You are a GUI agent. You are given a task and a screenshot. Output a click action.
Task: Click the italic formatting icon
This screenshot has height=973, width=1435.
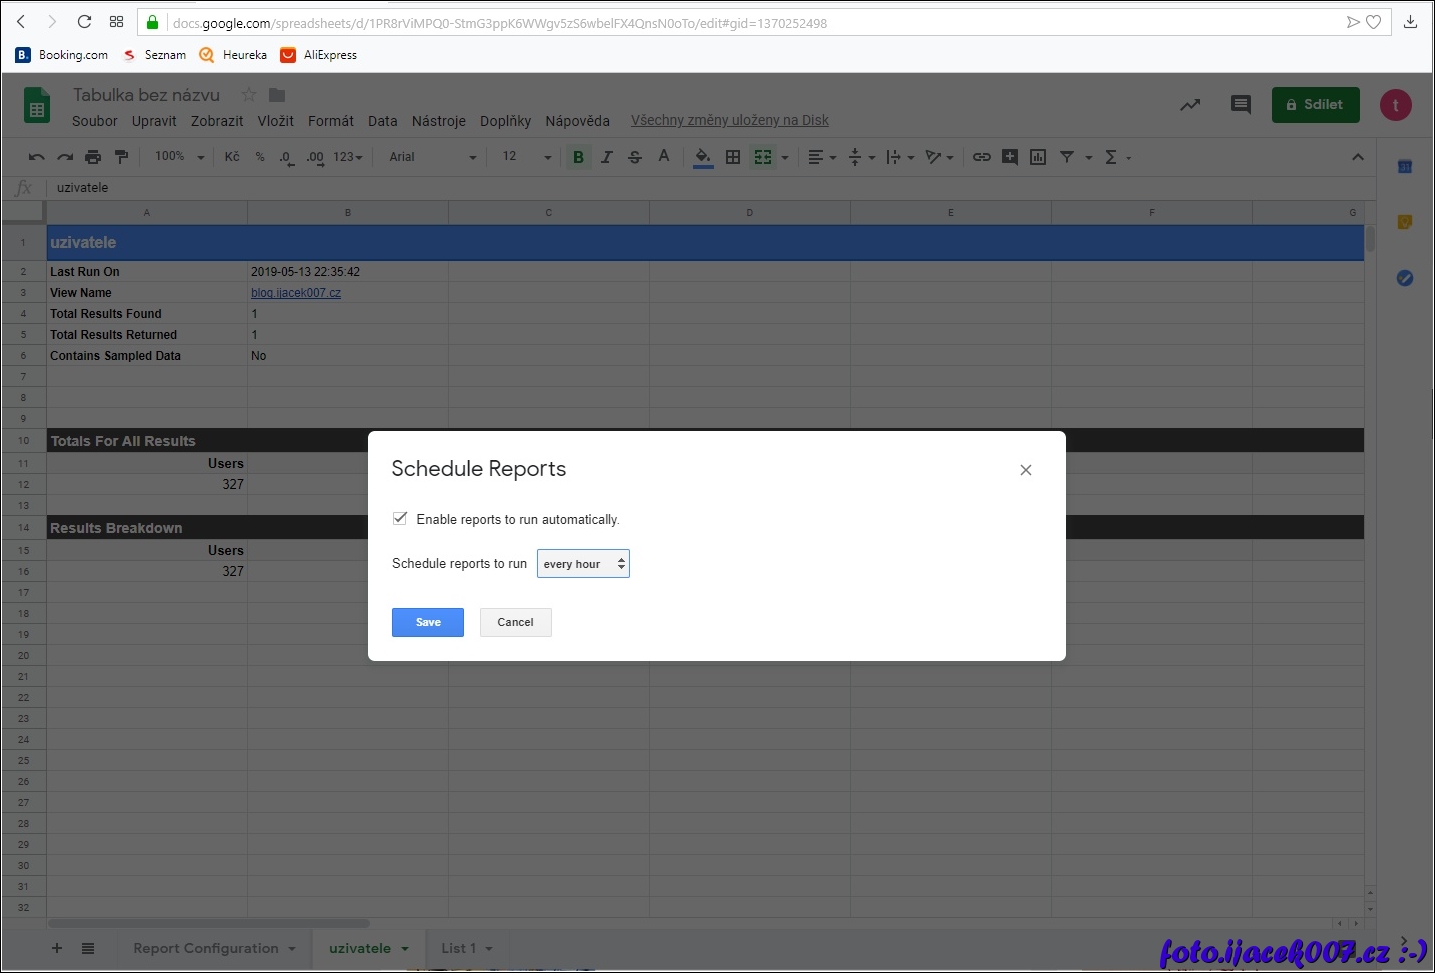606,157
